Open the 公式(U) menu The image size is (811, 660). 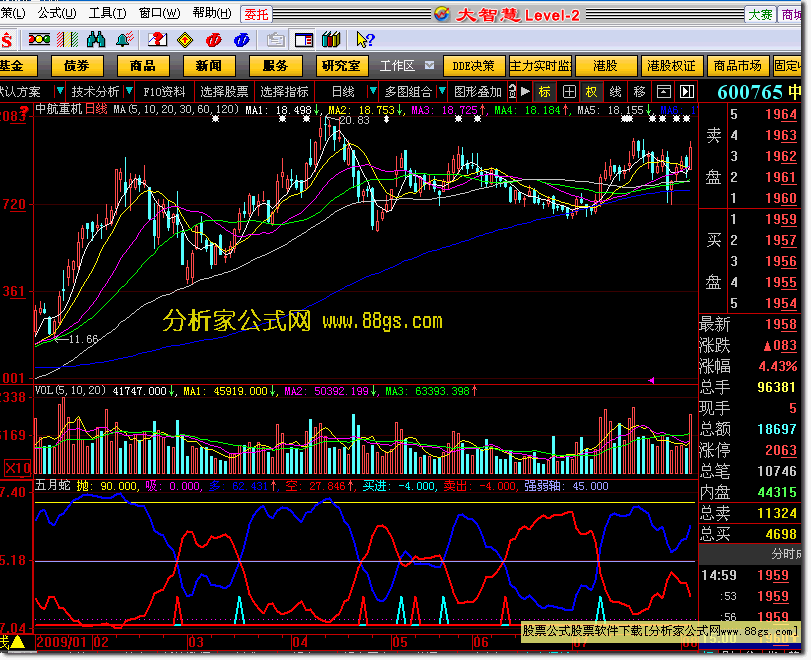tap(57, 13)
